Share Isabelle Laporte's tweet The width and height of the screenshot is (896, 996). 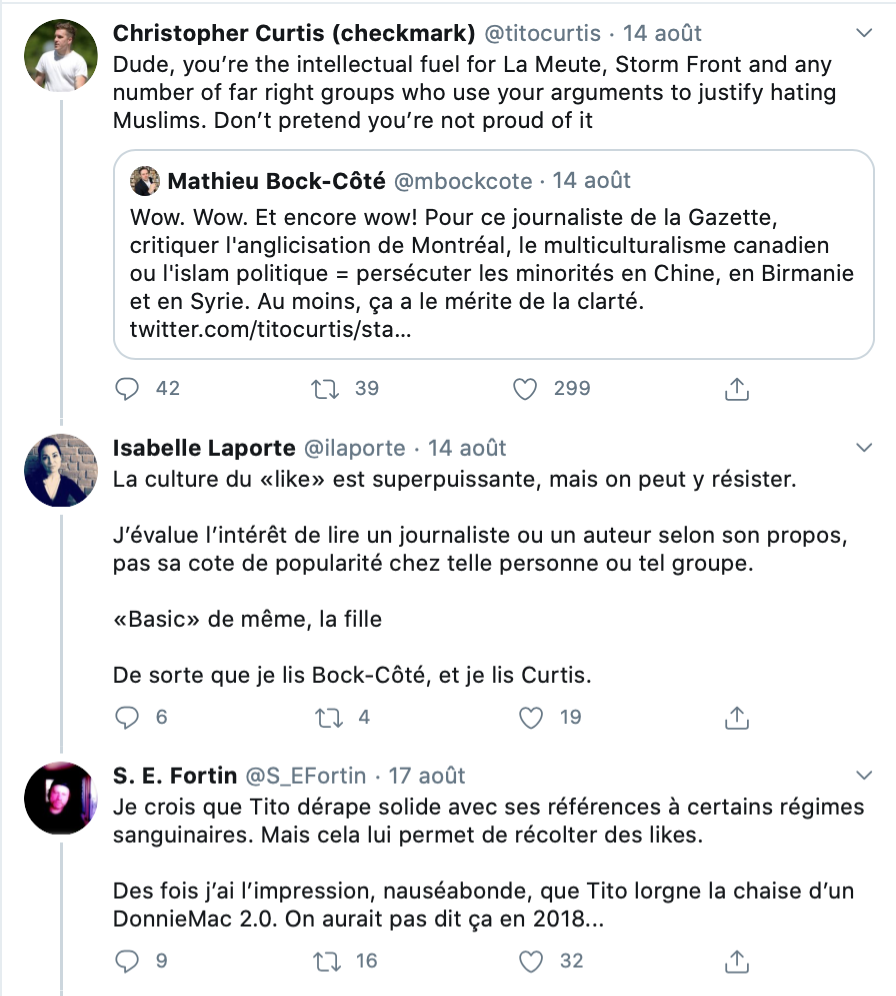tap(736, 717)
